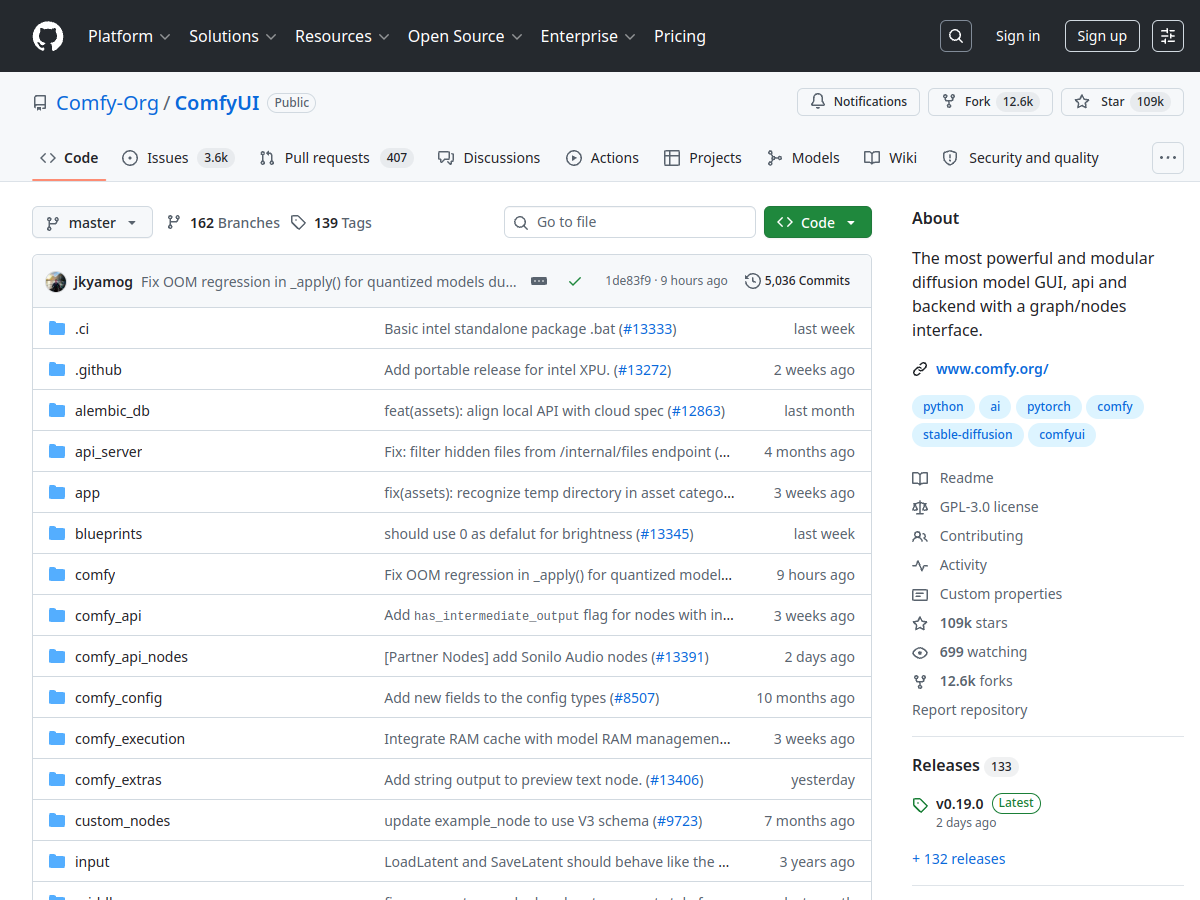The width and height of the screenshot is (1200, 900).
Task: Click the GitHub octocat logo
Action: point(47,36)
